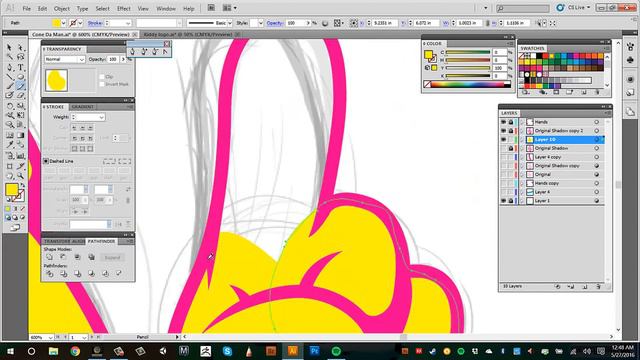Toggle lock on the Original Shadow layer

[511, 148]
